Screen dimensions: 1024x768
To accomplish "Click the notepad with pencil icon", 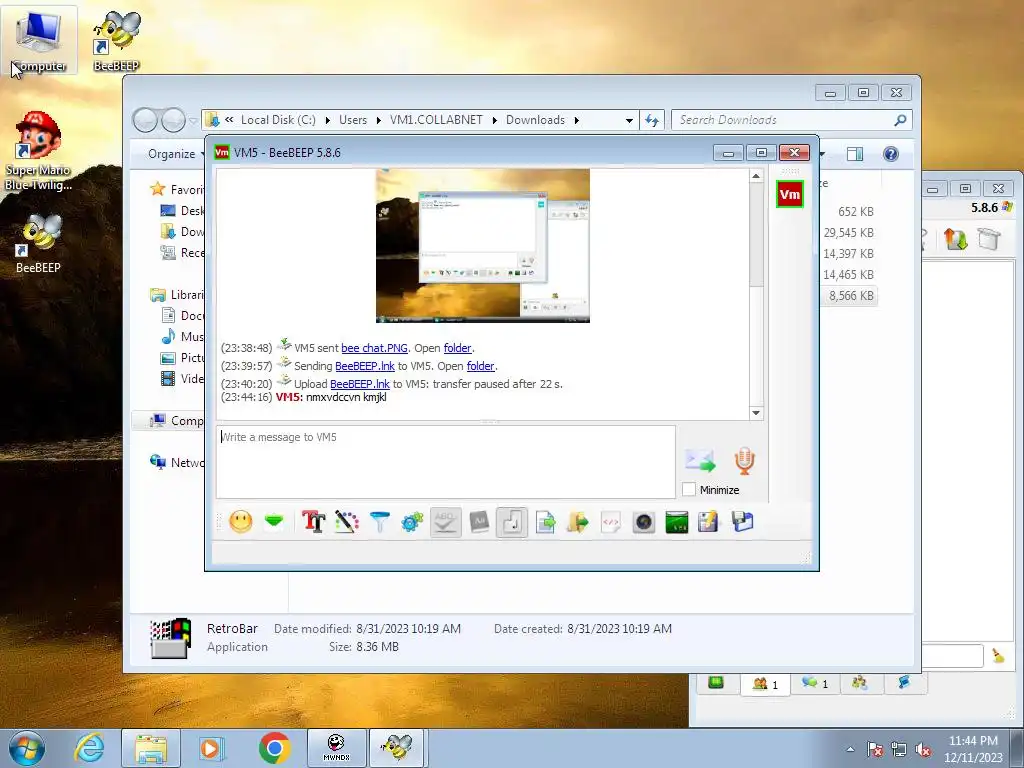I will point(709,522).
